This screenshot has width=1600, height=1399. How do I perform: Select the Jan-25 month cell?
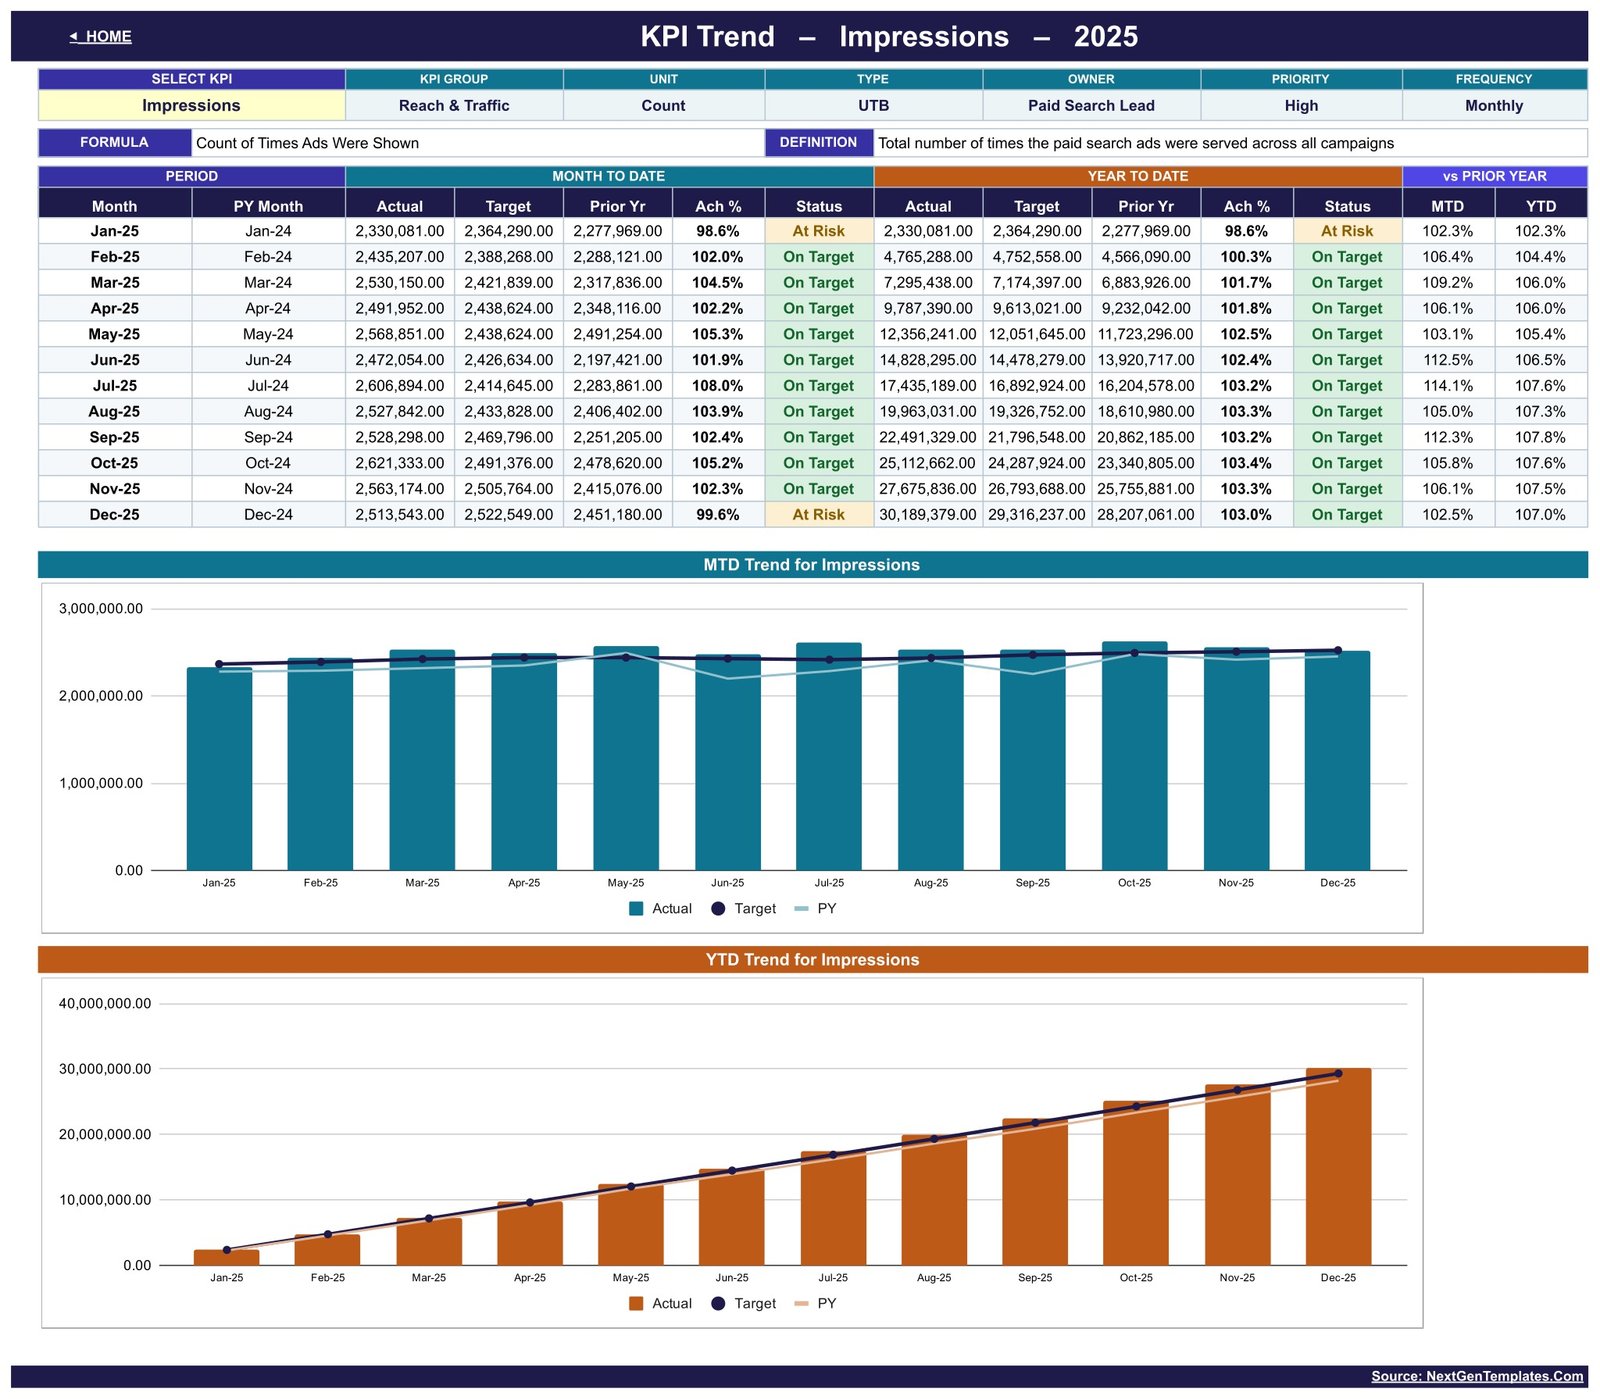coord(115,231)
